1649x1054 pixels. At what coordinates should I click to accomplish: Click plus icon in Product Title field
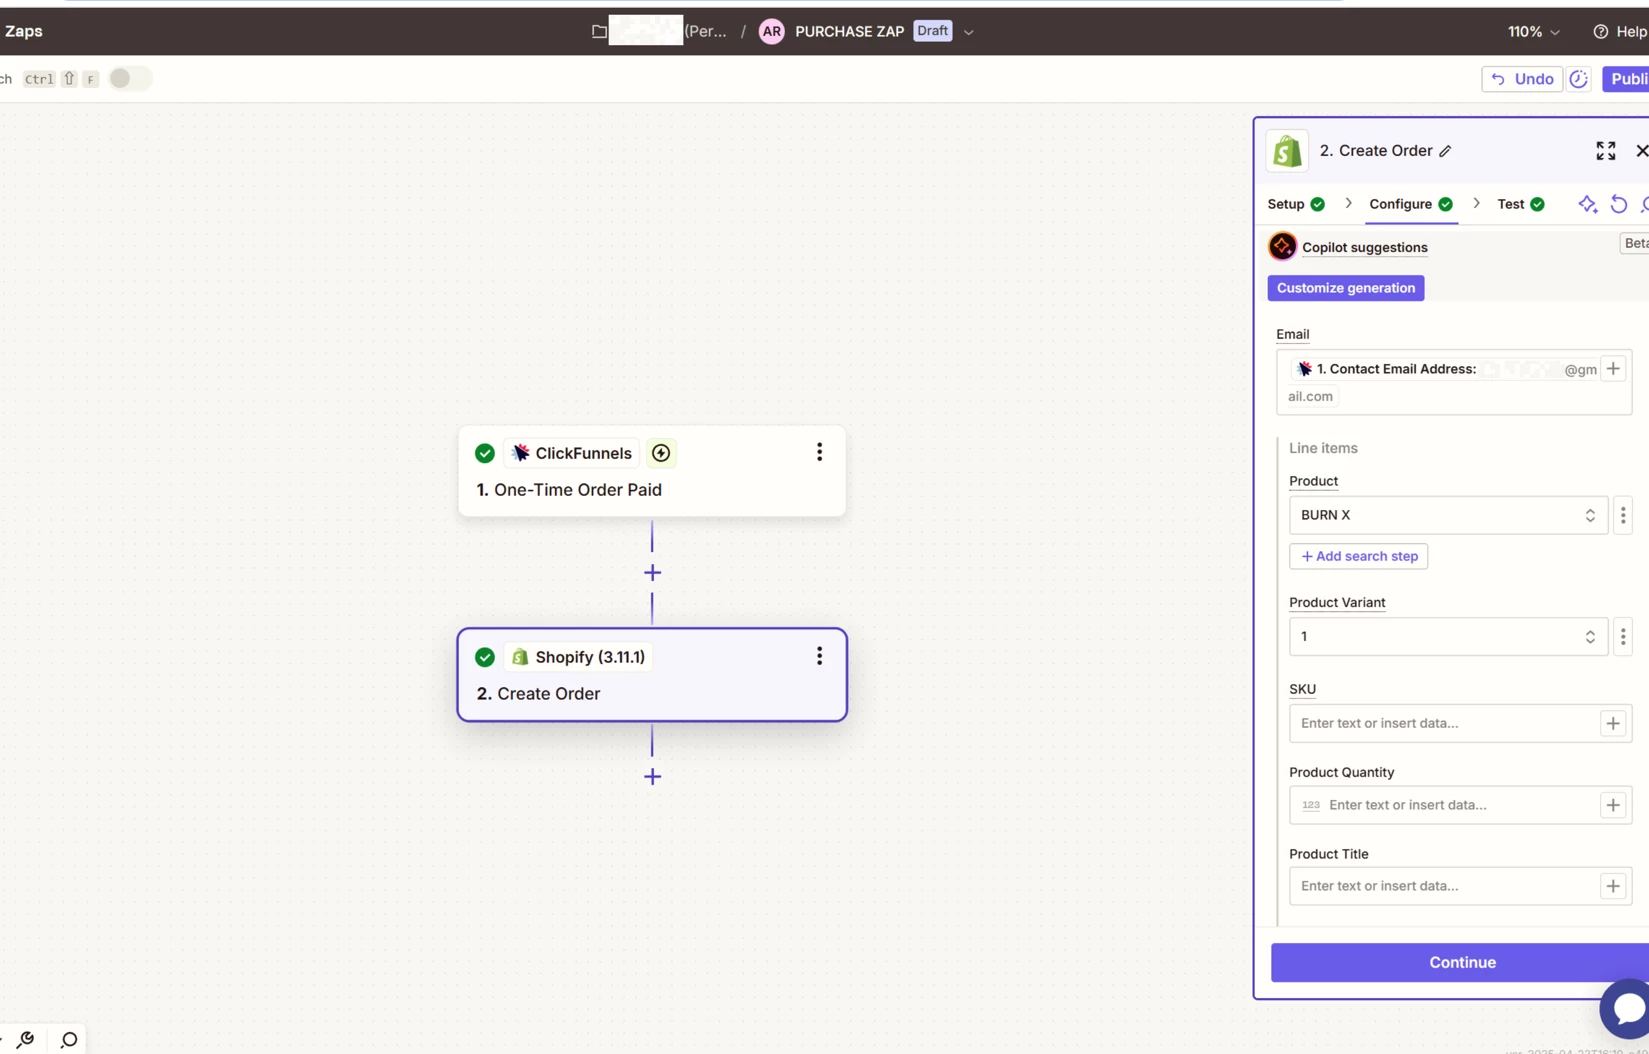tap(1613, 886)
